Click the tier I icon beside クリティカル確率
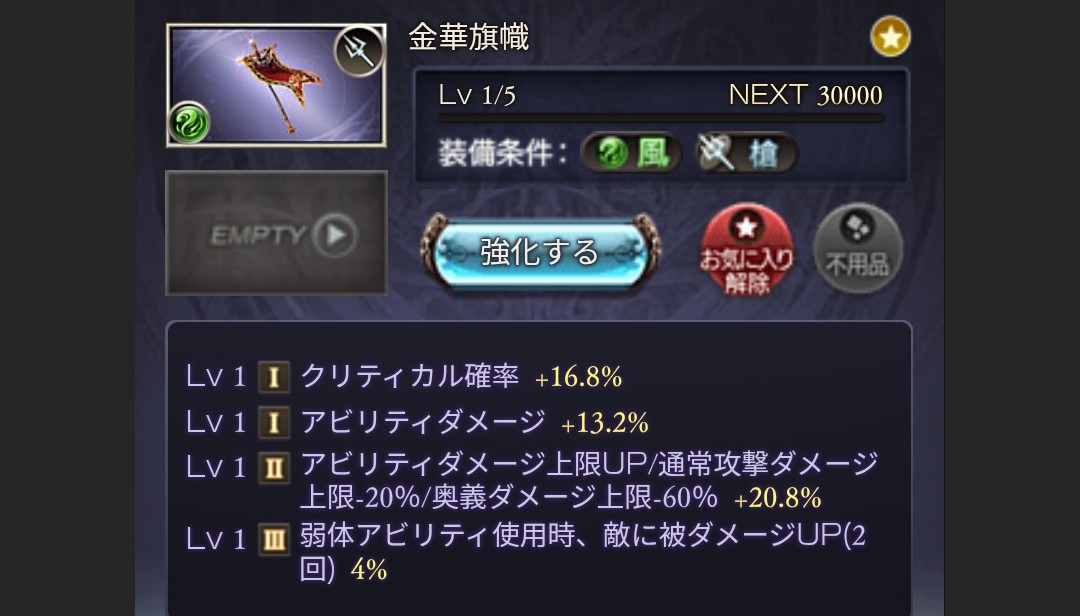Image resolution: width=1080 pixels, height=616 pixels. 273,377
